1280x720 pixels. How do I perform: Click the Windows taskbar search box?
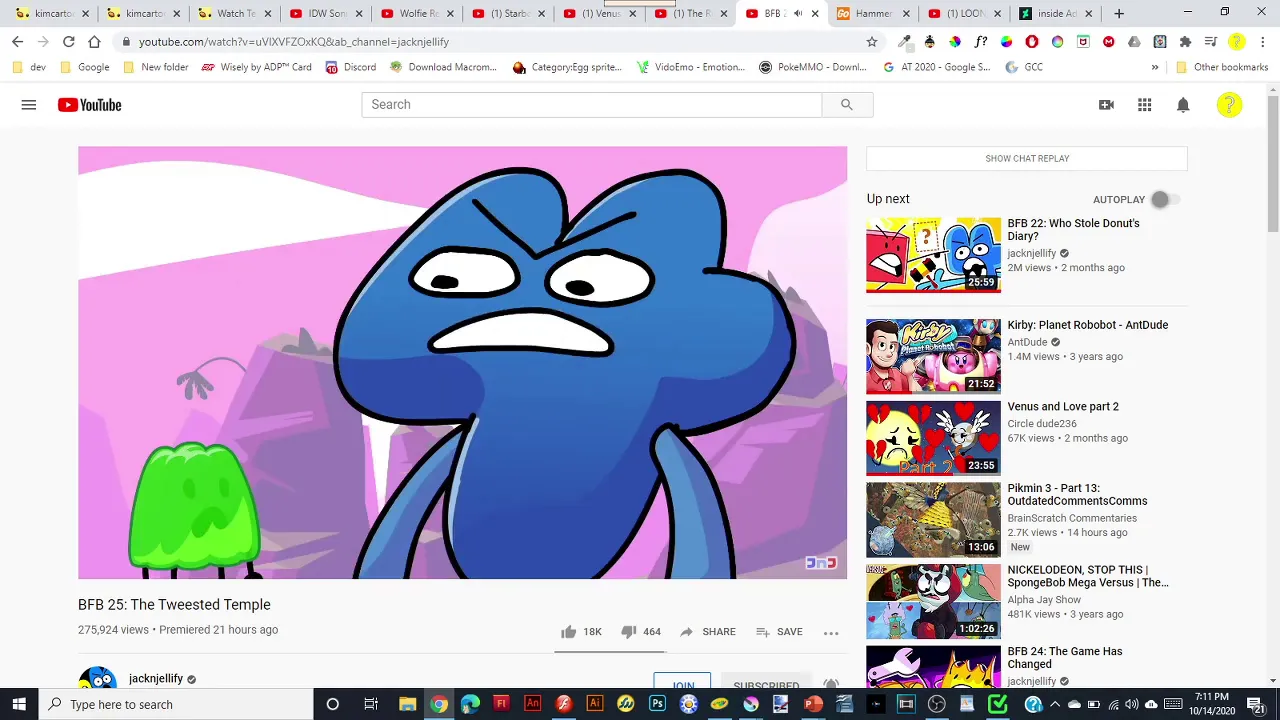click(175, 704)
